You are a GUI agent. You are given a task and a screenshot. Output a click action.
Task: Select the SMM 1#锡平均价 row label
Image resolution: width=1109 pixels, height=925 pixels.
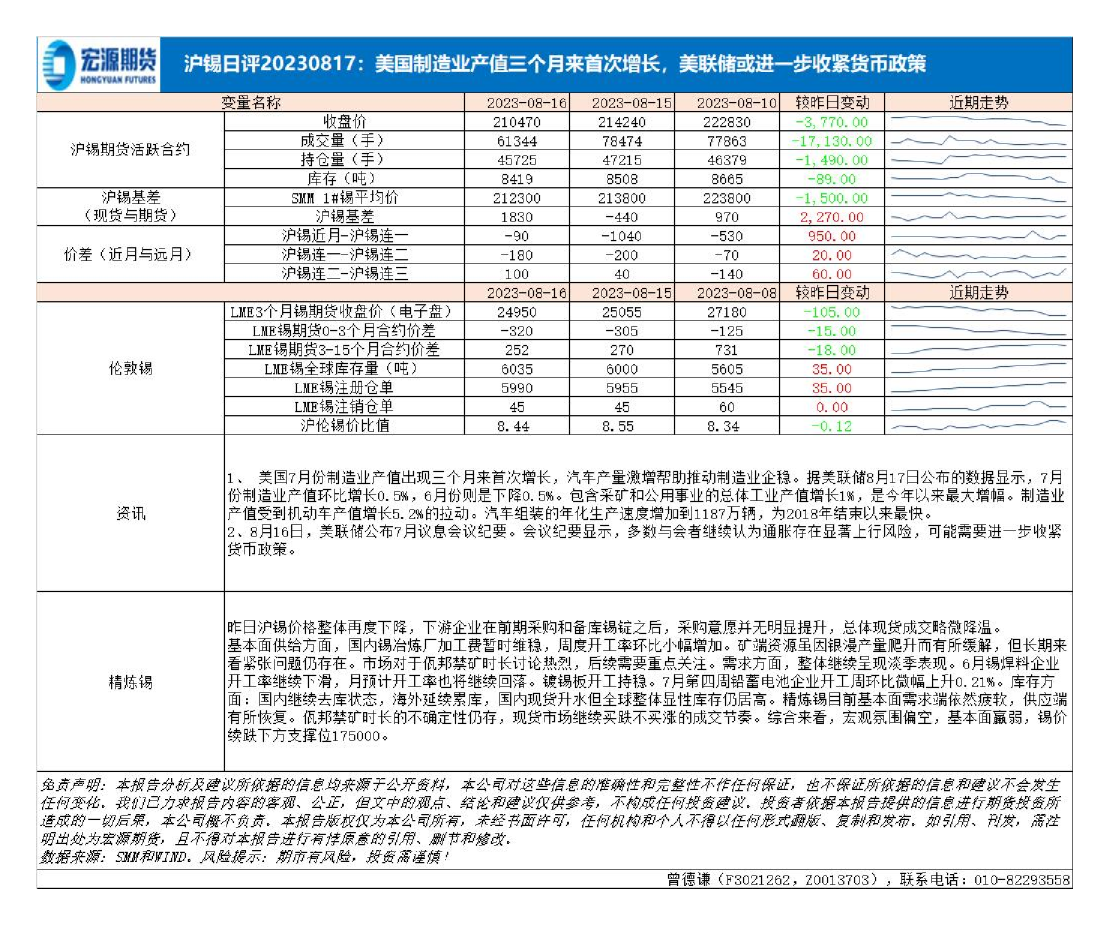click(x=343, y=198)
